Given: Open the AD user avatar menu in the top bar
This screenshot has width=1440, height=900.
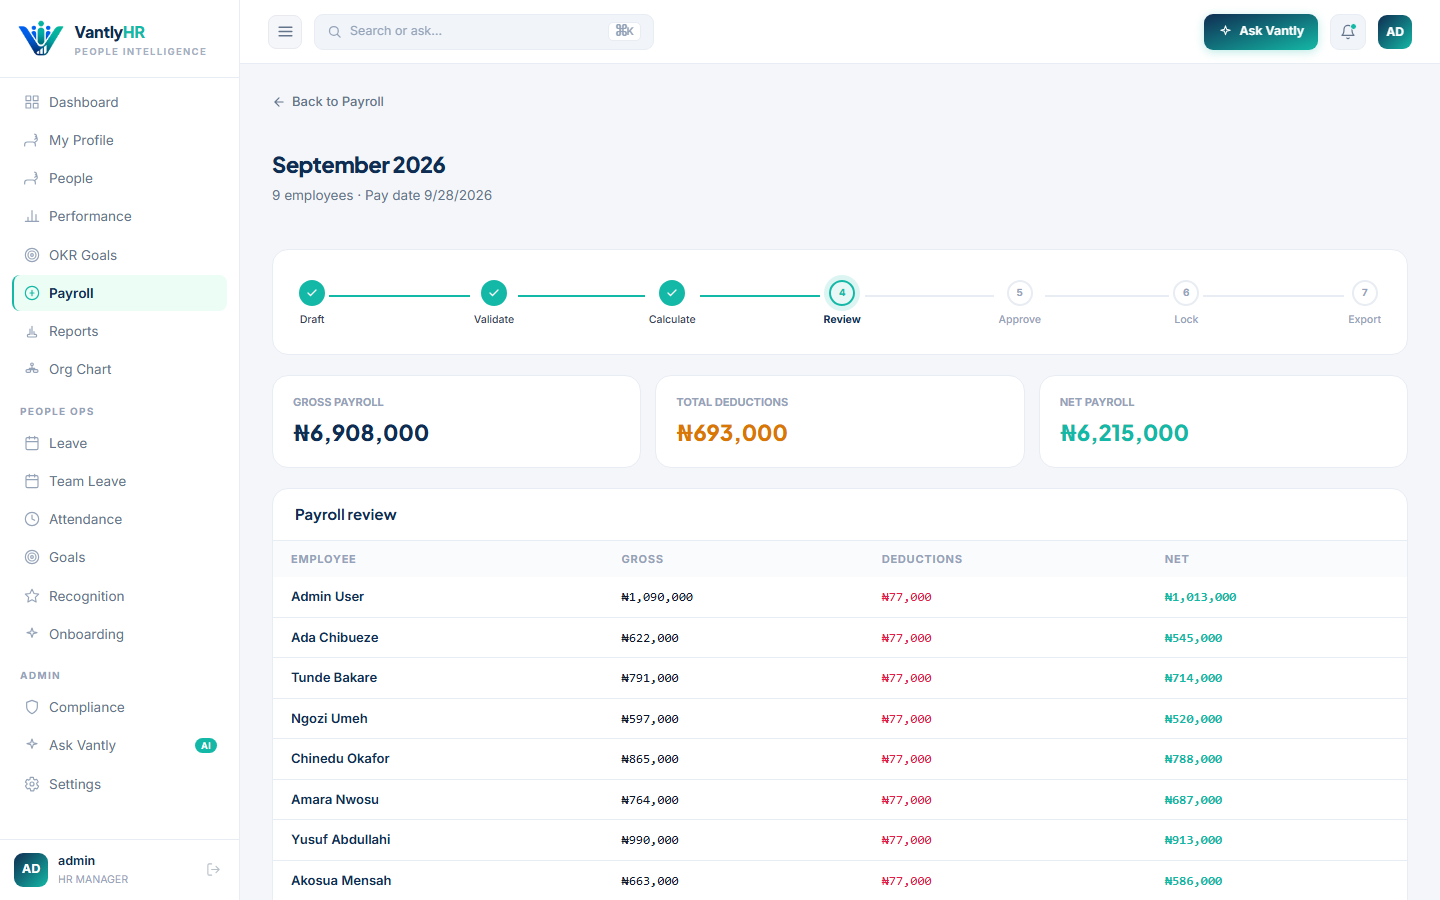Looking at the screenshot, I should 1395,32.
